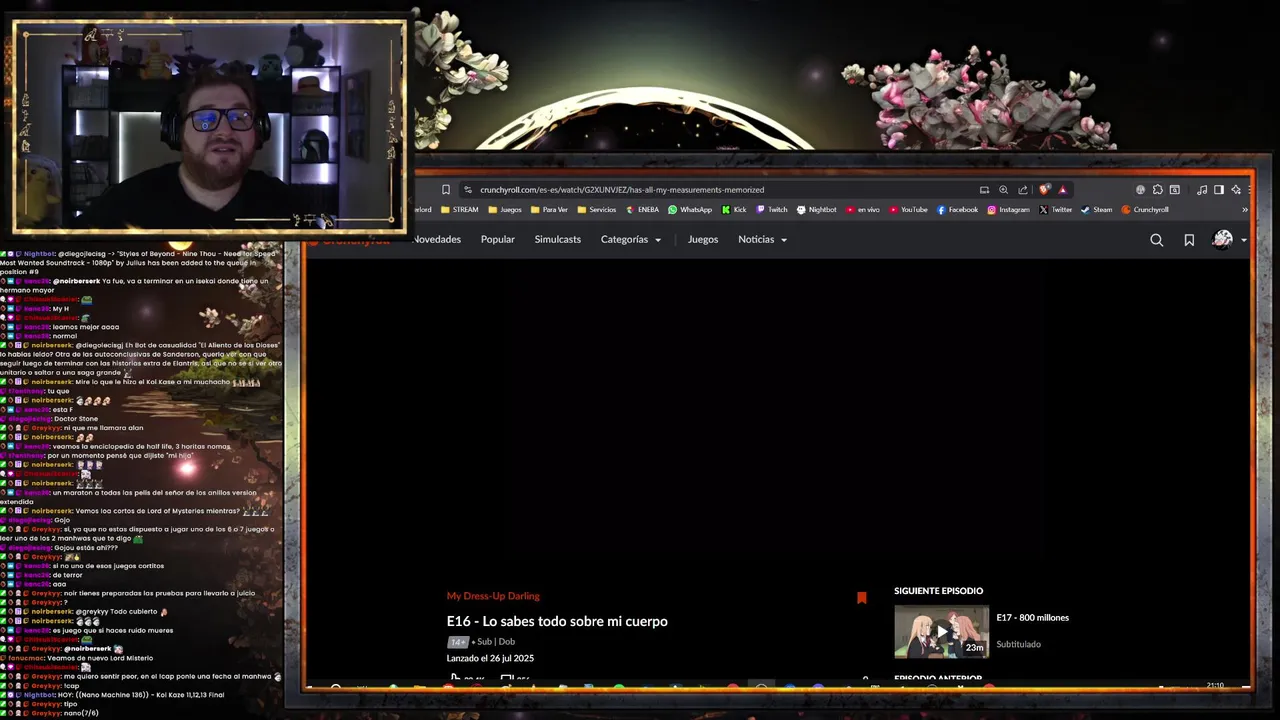Click chat message 'ni que me llamara alan'

[x=104, y=428]
